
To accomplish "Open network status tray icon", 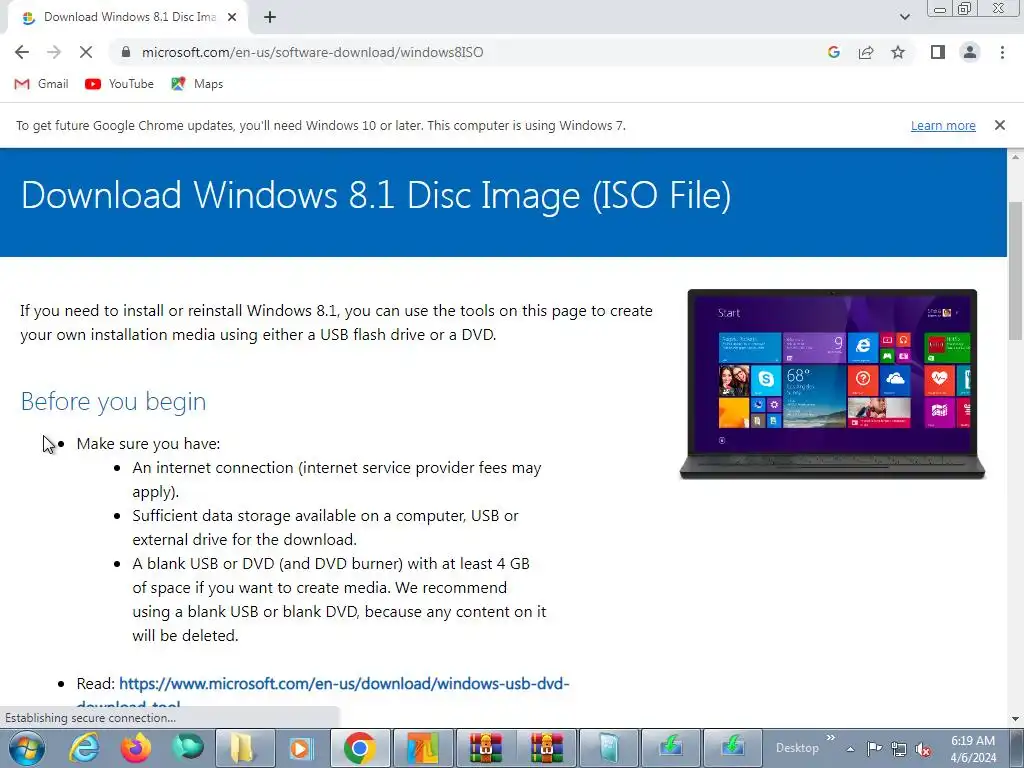I will click(x=899, y=749).
